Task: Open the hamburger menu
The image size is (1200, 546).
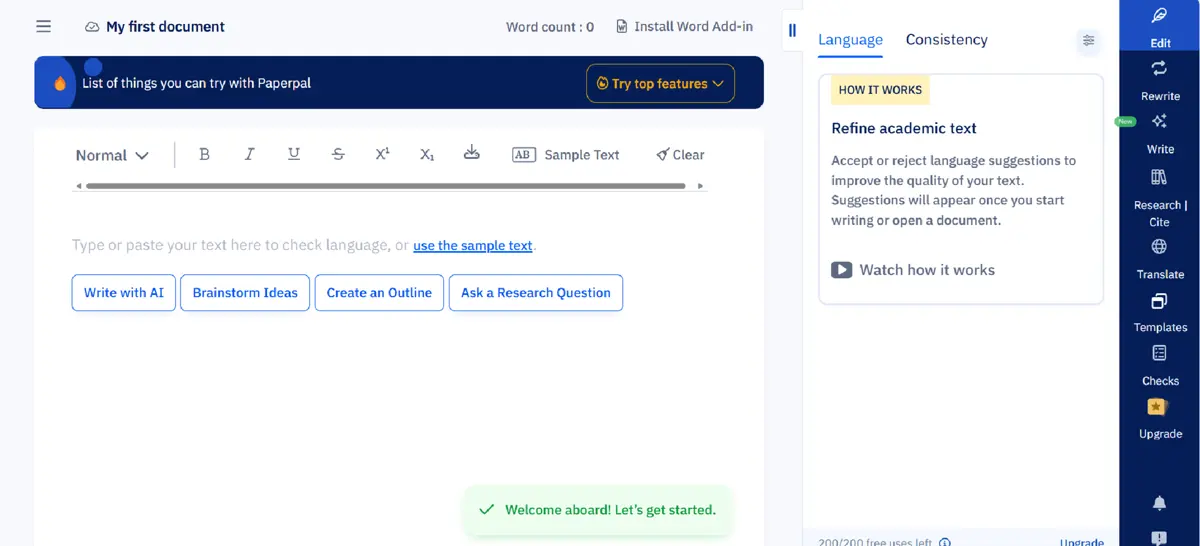Action: pyautogui.click(x=43, y=26)
